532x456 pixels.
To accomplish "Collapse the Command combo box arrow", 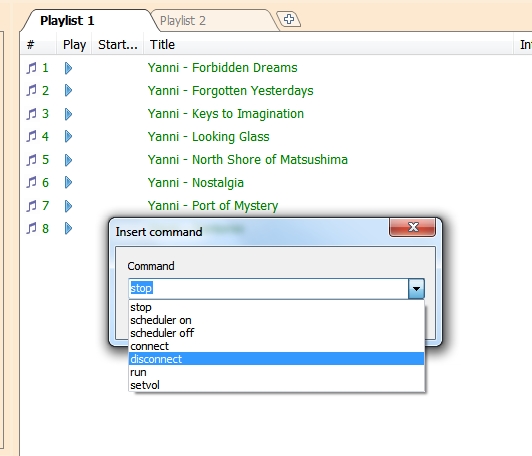I will click(x=416, y=289).
